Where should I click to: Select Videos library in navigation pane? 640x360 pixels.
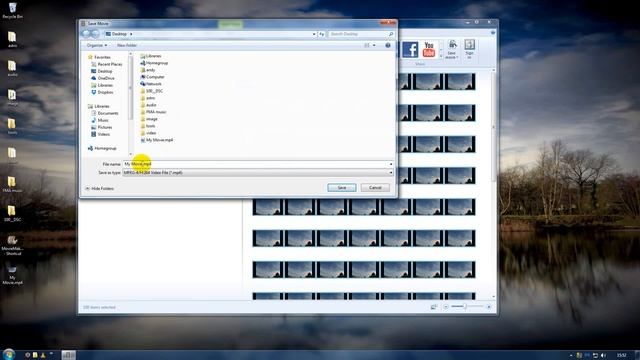pos(100,134)
